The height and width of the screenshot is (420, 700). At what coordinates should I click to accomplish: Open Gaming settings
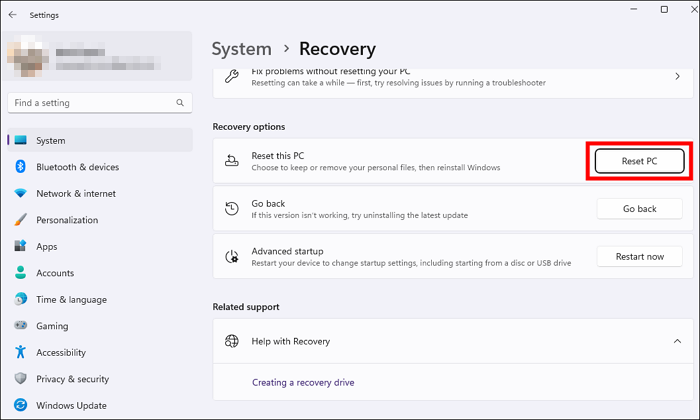click(100, 325)
